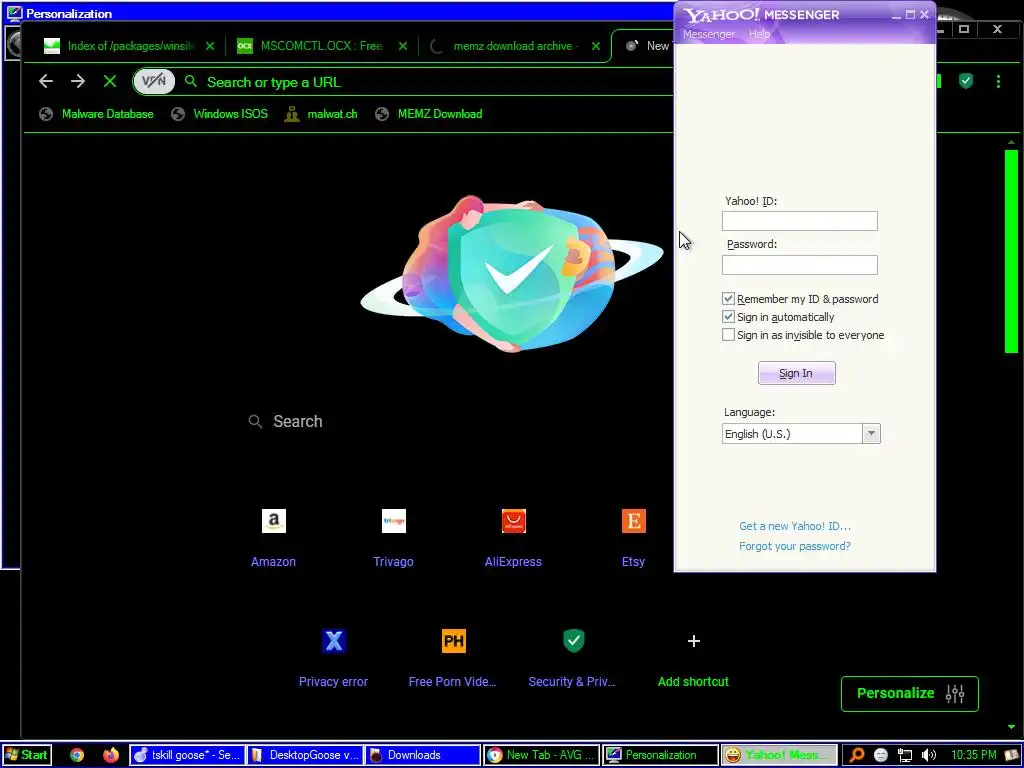
Task: Switch to DesktopGoose taskbar item
Action: point(305,755)
